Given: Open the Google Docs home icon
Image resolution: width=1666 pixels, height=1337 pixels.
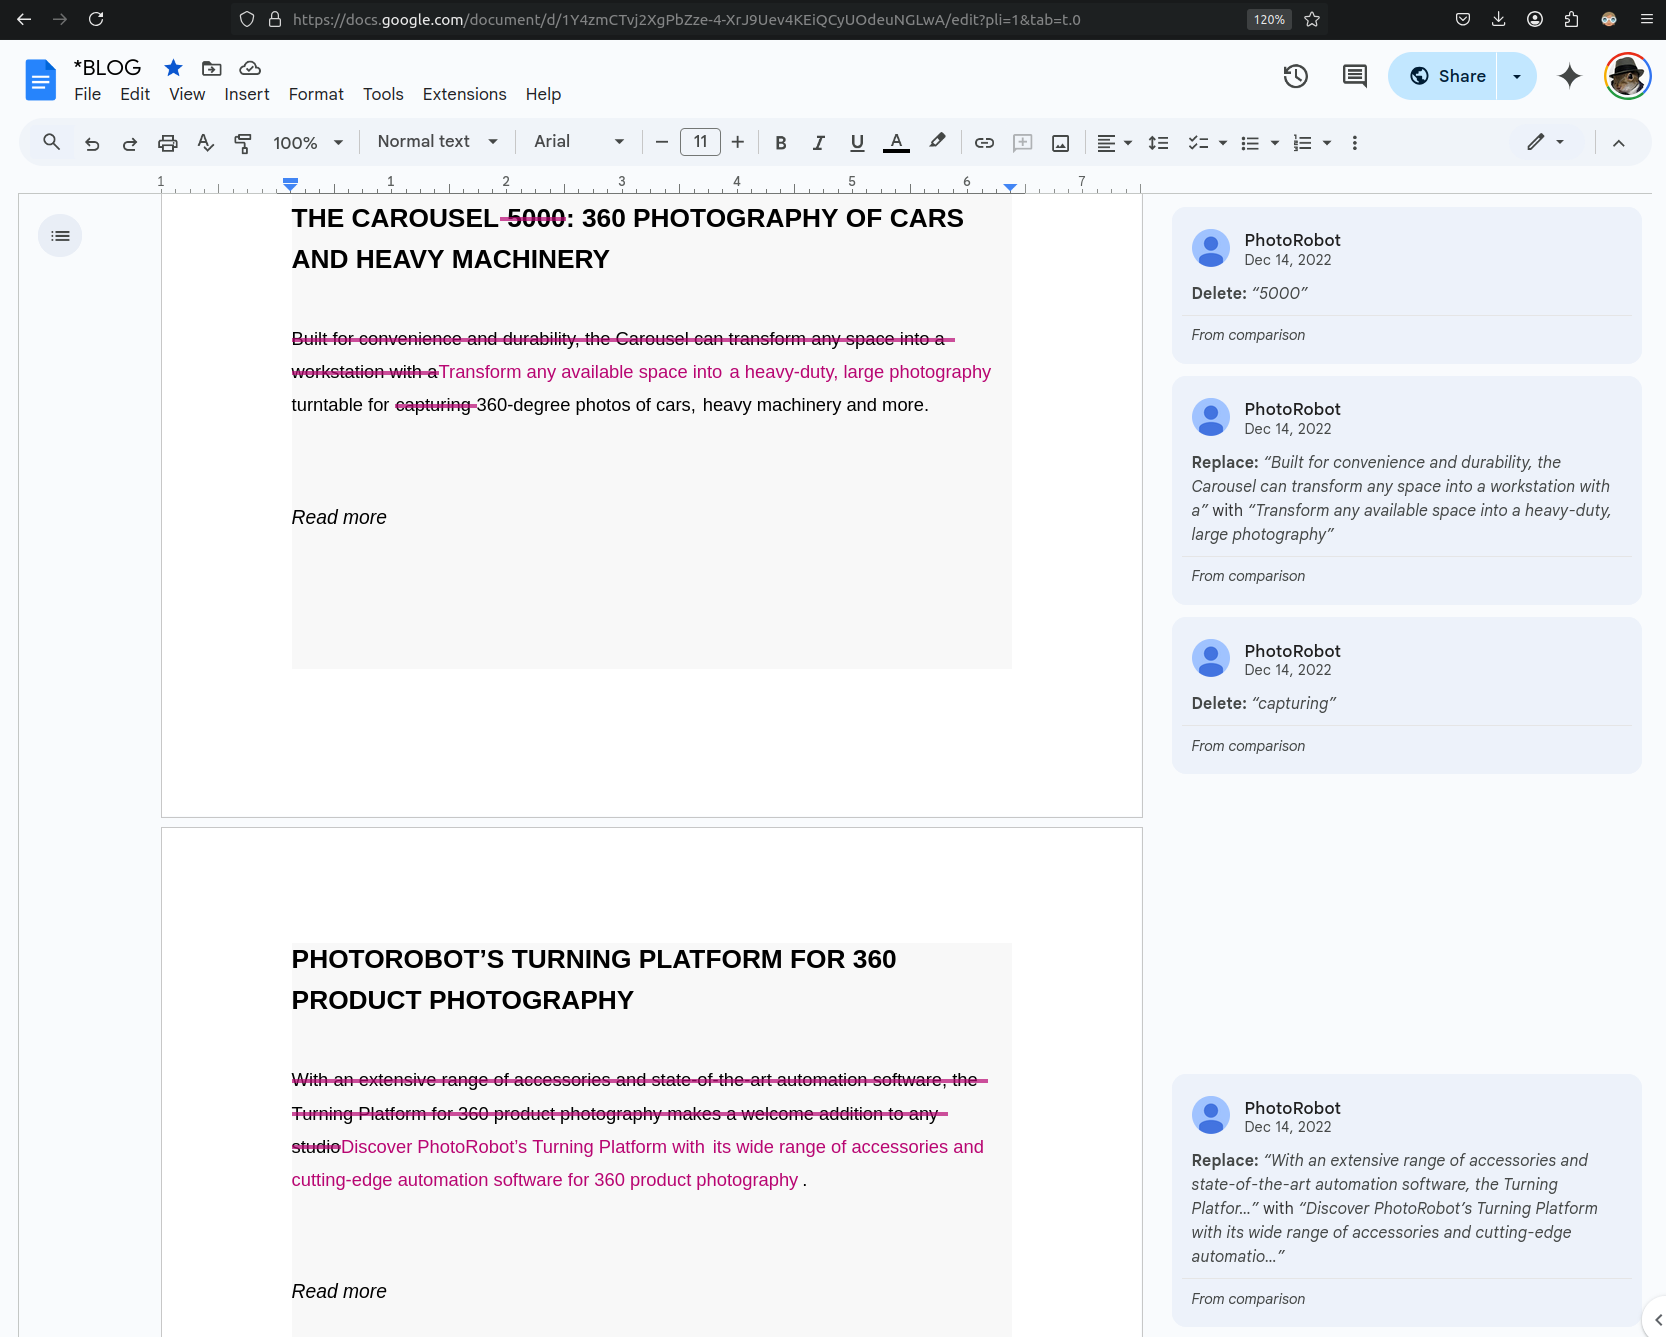Looking at the screenshot, I should pos(41,80).
